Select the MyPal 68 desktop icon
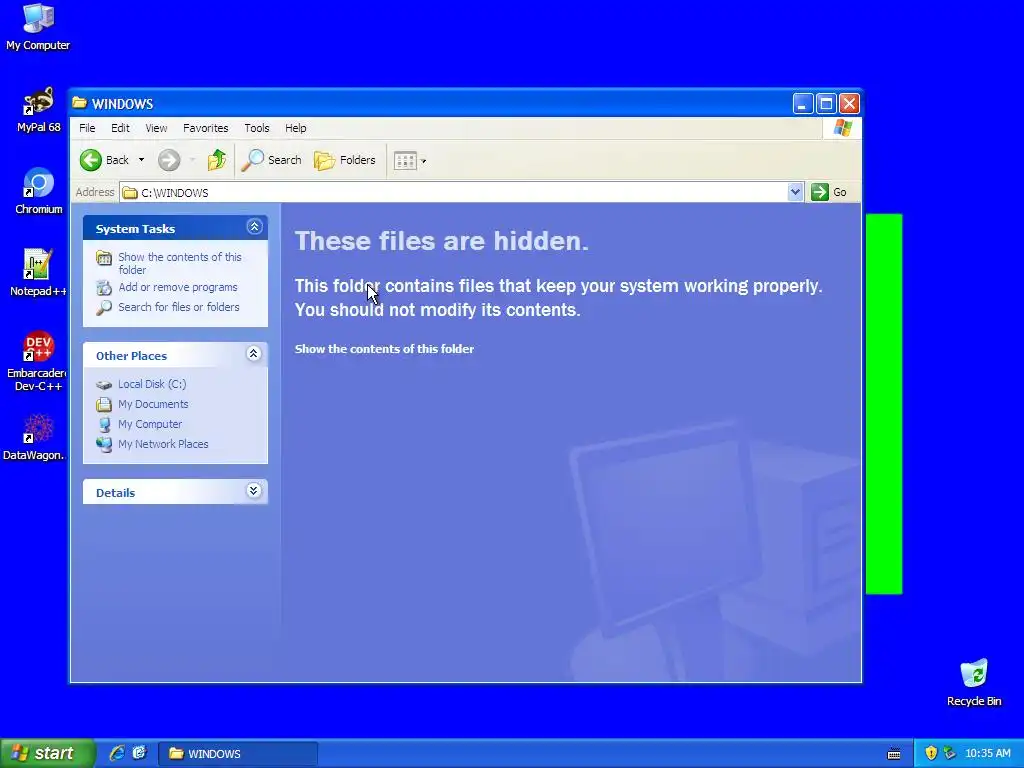The width and height of the screenshot is (1024, 768). coord(38,110)
